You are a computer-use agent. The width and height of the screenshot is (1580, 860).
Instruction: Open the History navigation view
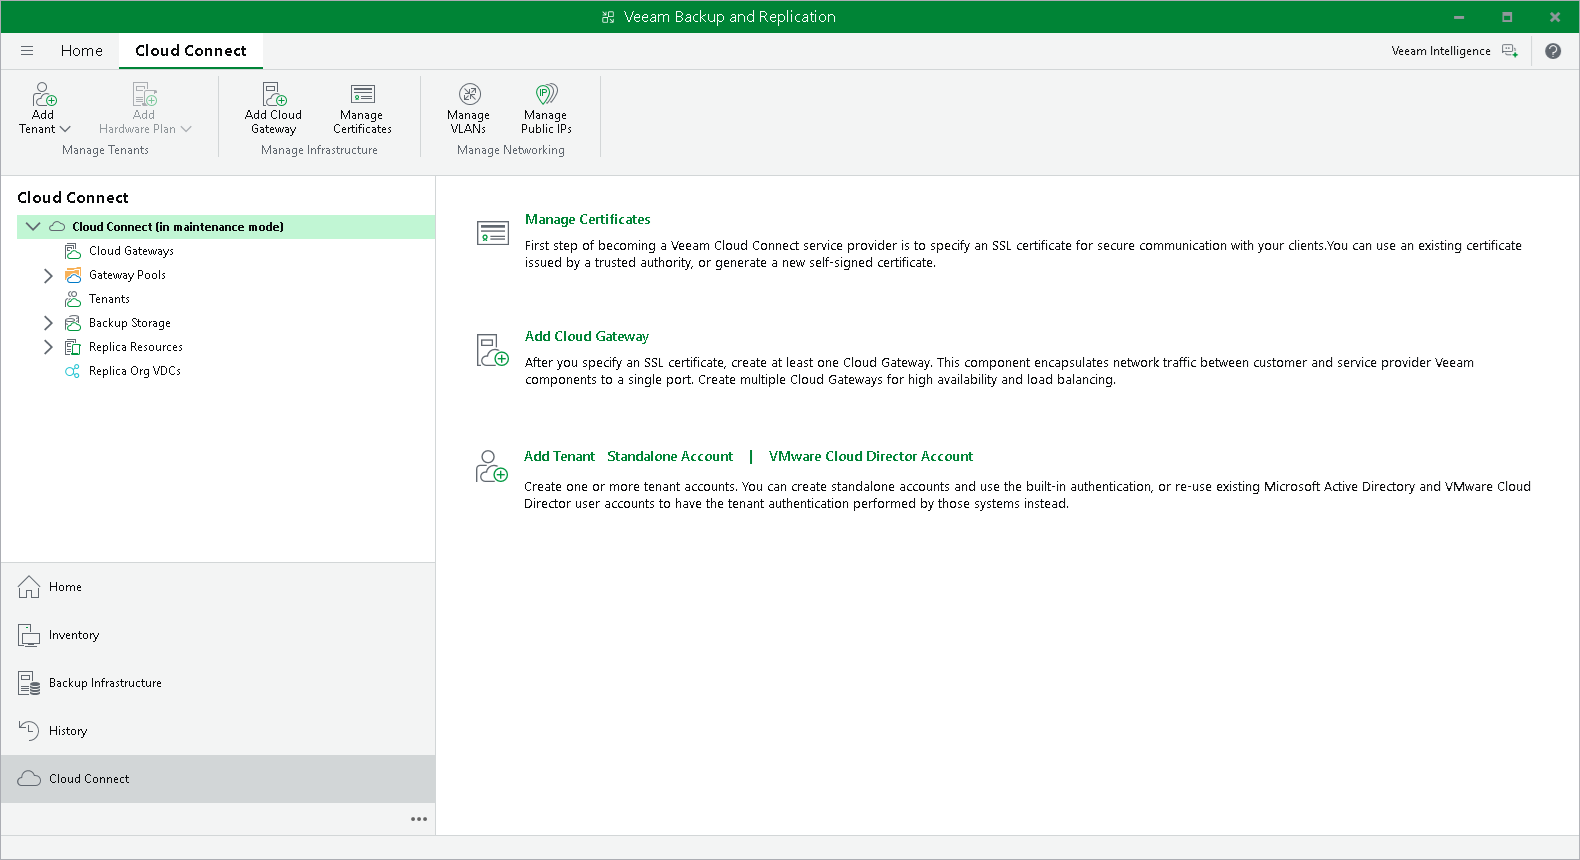(218, 731)
